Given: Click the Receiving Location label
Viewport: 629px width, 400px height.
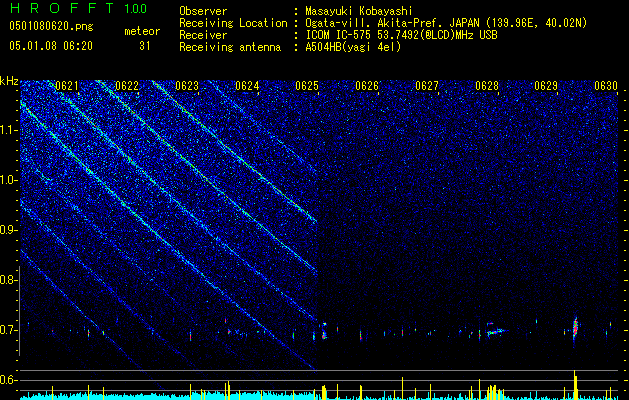Looking at the screenshot, I should 233,23.
